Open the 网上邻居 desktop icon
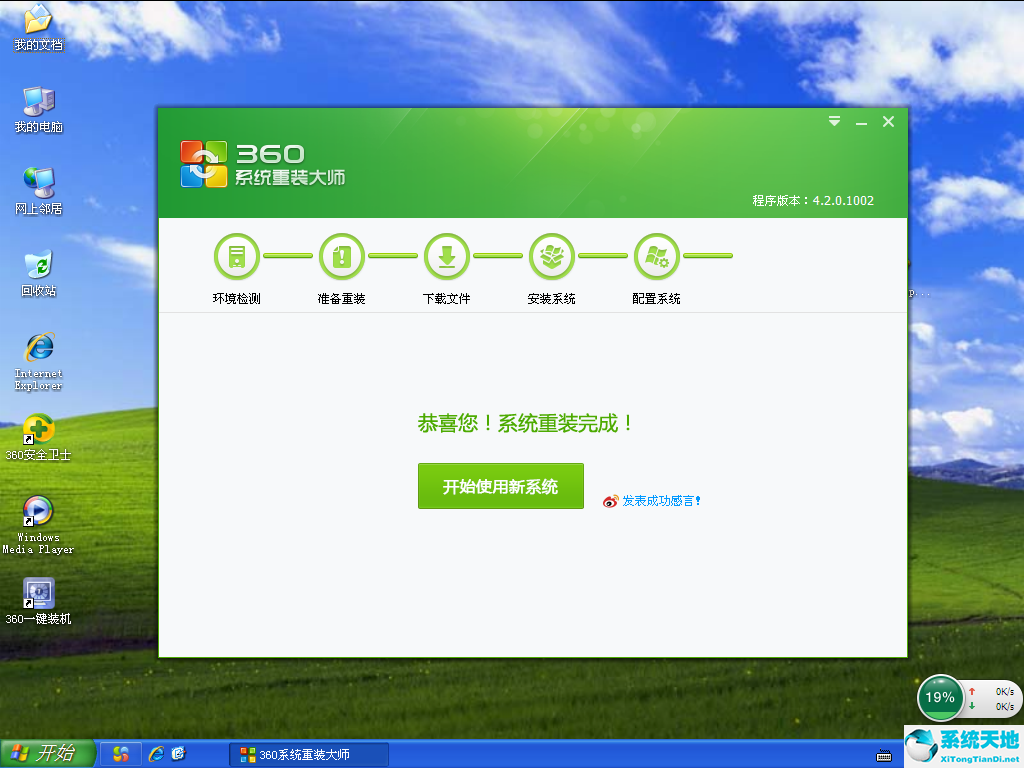The image size is (1024, 768). click(x=38, y=183)
